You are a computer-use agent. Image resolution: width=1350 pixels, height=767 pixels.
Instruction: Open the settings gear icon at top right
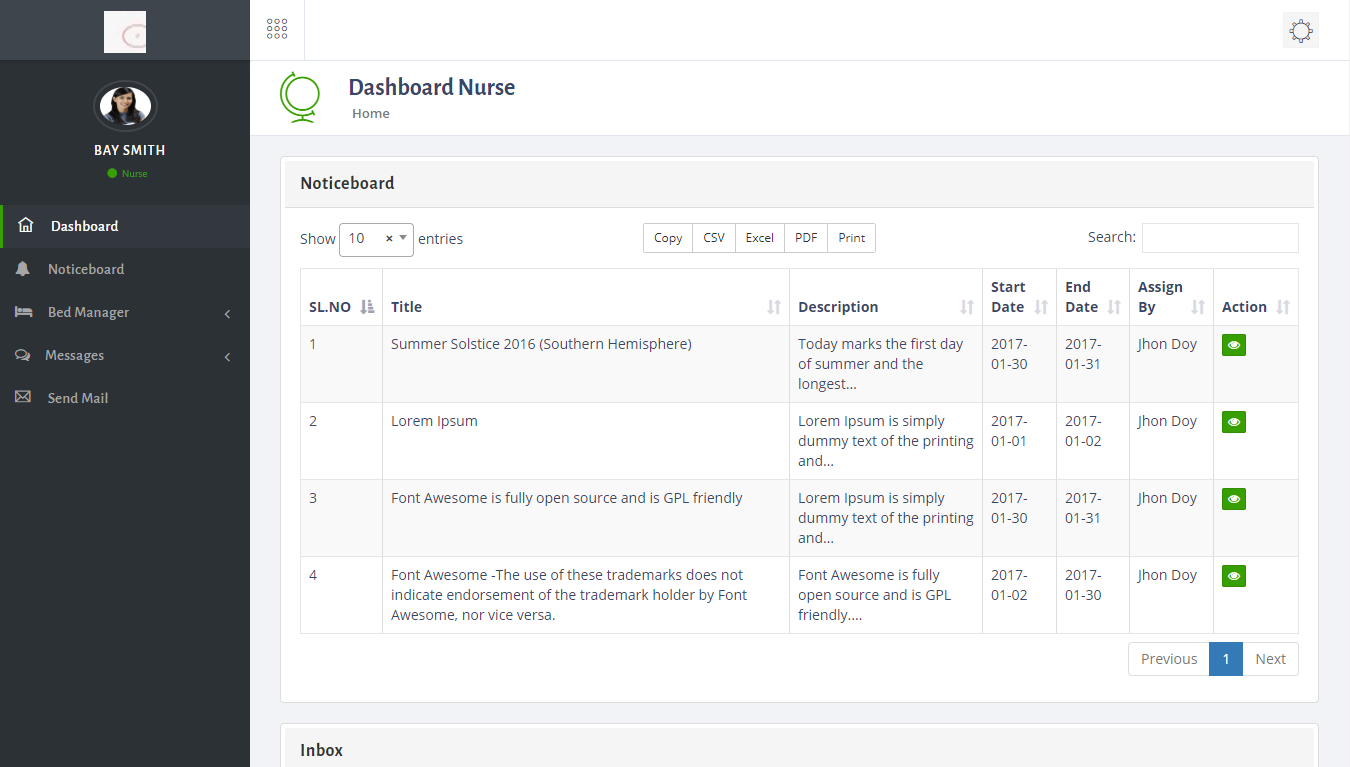(1300, 31)
